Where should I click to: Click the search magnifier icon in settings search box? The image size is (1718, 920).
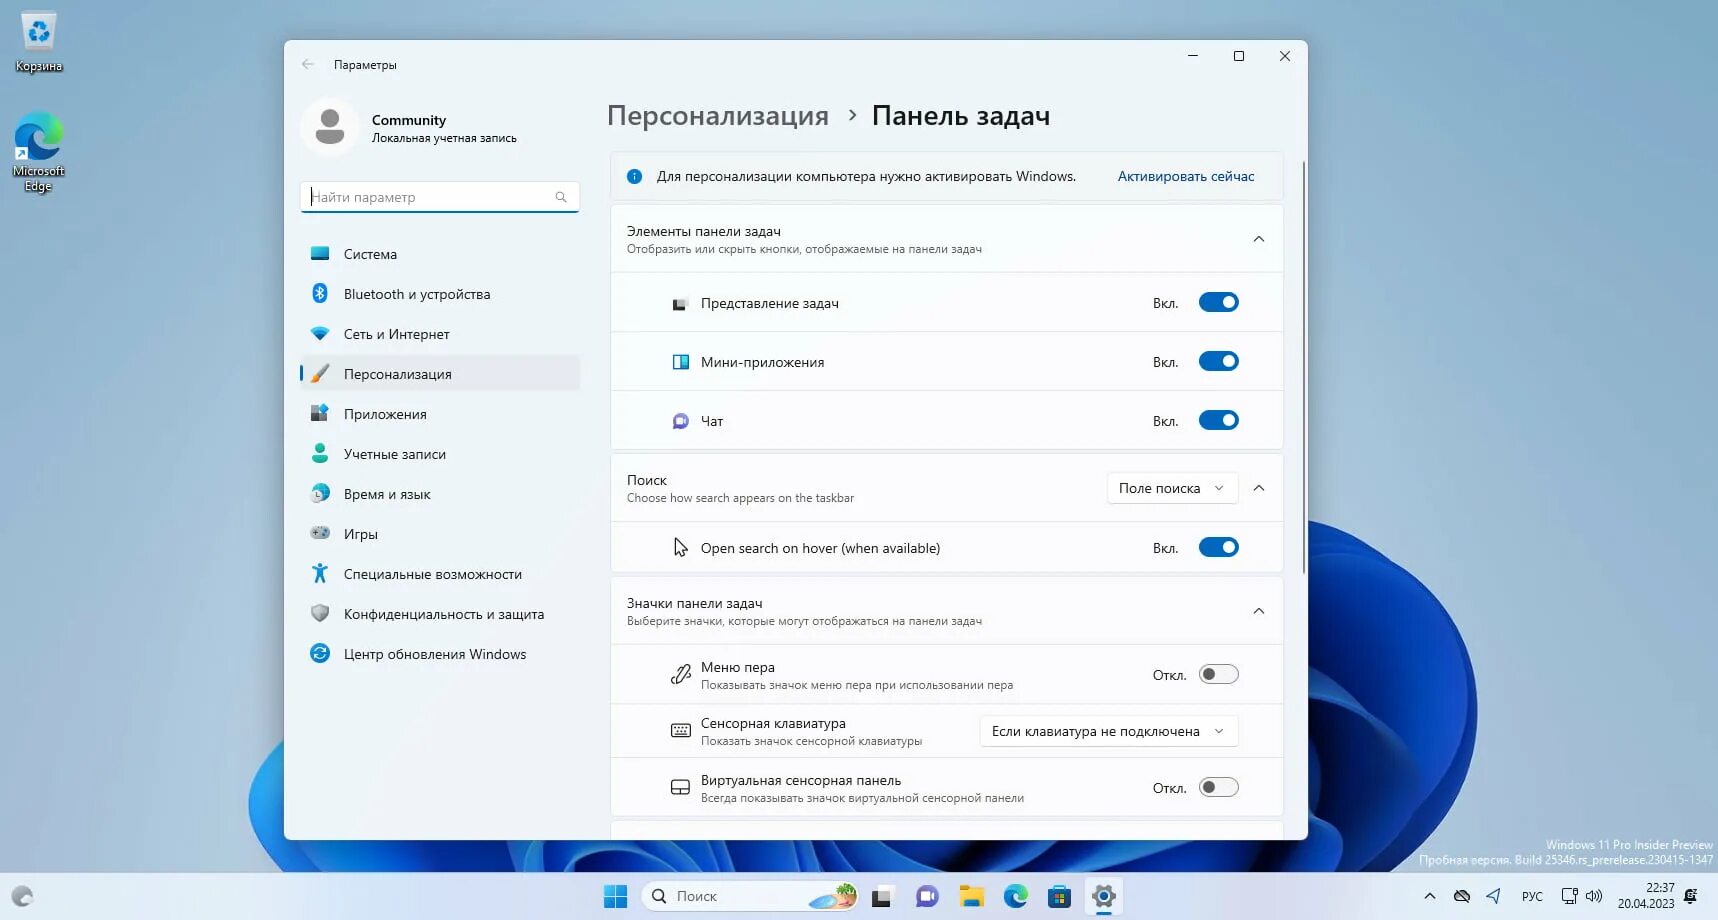pos(561,197)
